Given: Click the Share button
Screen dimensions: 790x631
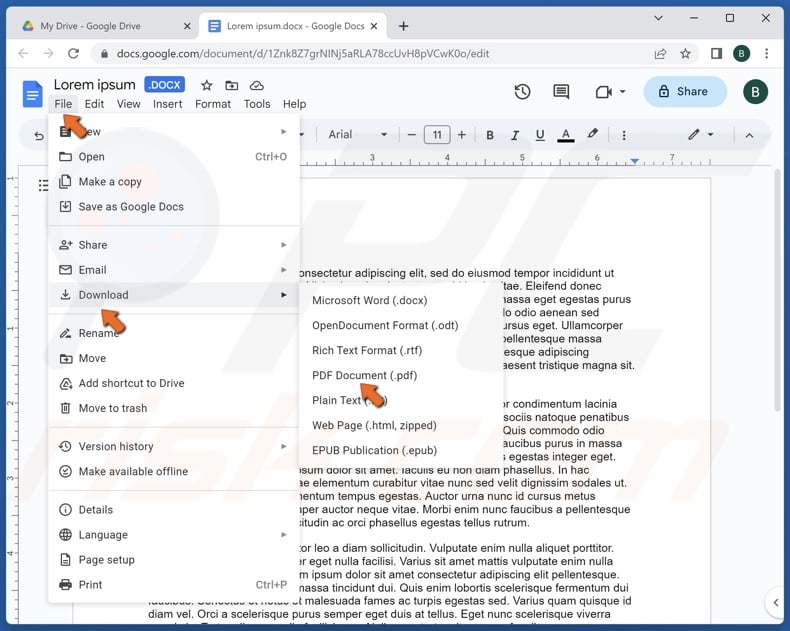Looking at the screenshot, I should [685, 92].
